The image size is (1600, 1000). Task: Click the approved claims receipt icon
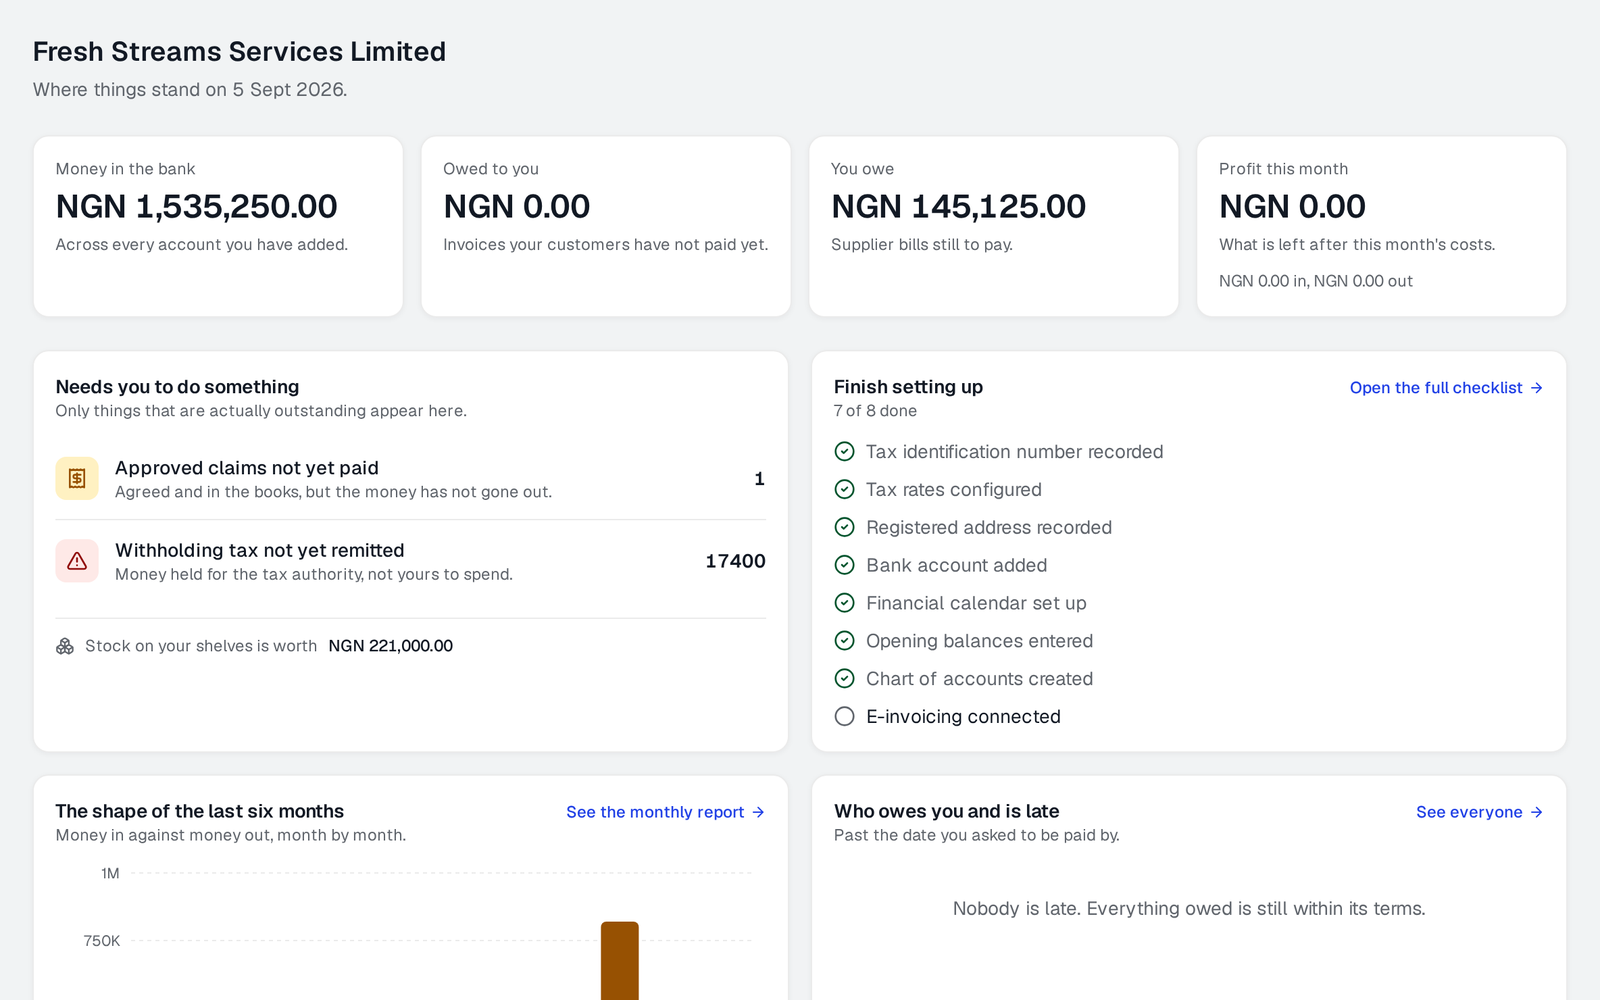pos(77,479)
